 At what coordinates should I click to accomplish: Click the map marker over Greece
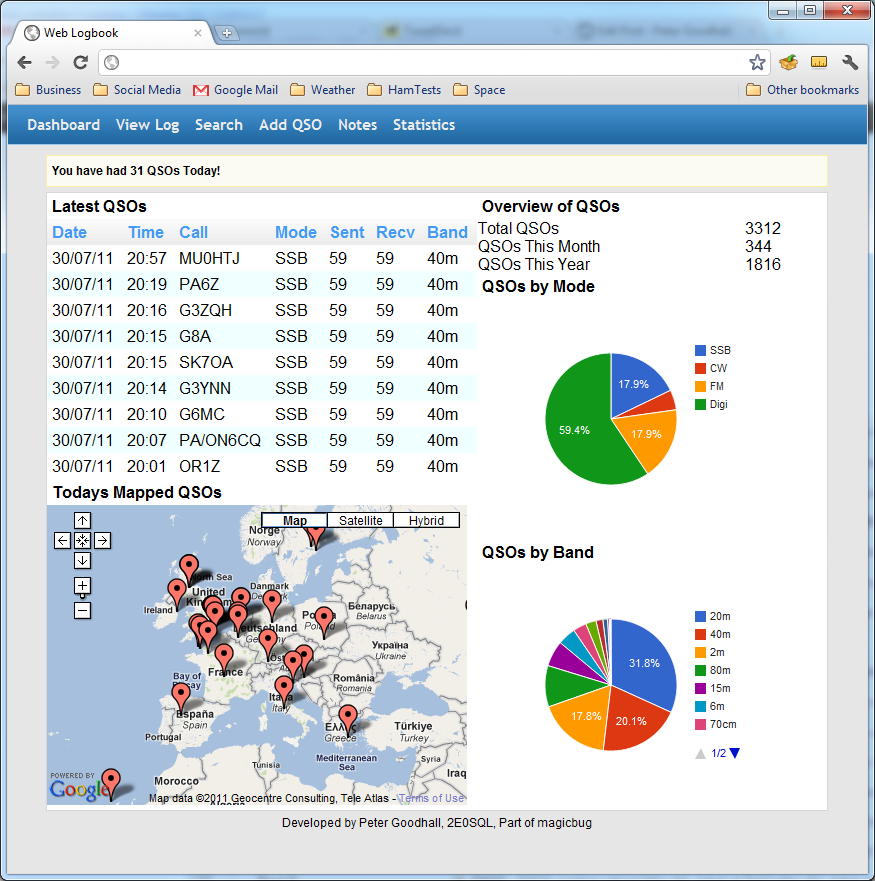[x=347, y=716]
